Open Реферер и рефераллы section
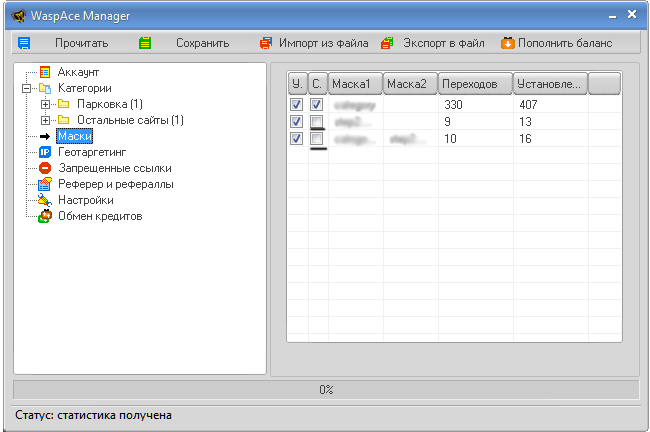Viewport: 650px width, 432px height. (x=115, y=184)
